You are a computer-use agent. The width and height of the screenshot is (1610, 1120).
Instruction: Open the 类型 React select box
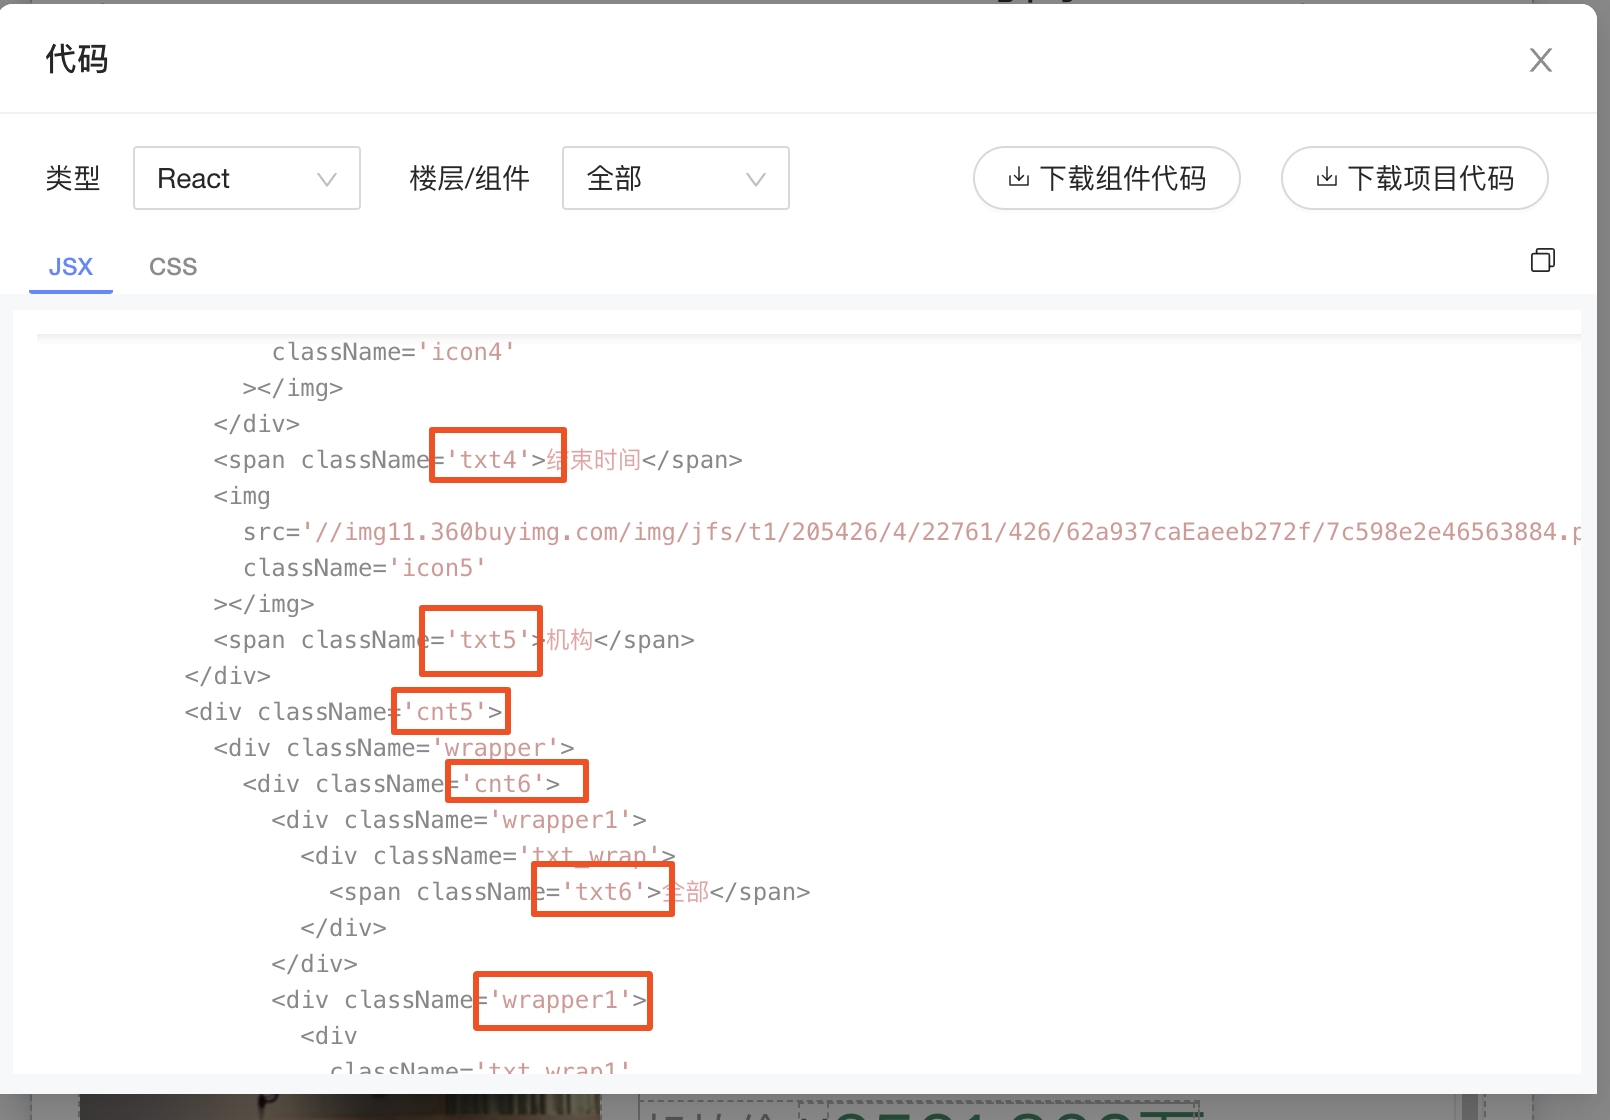pos(246,178)
